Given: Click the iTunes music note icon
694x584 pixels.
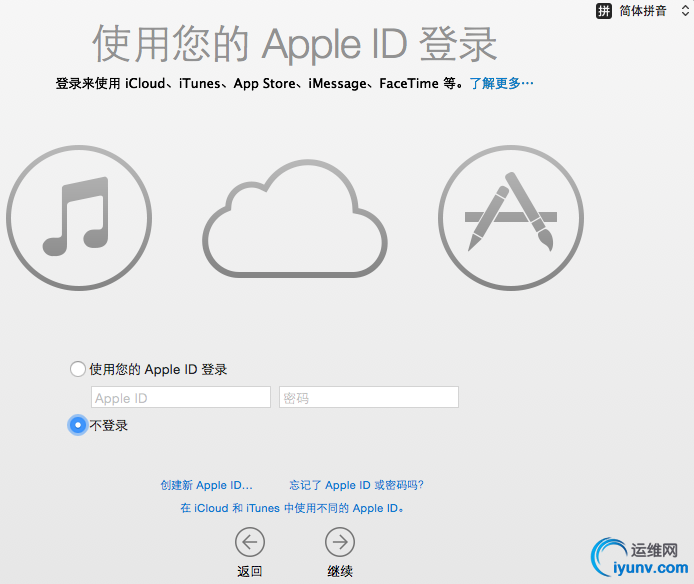Looking at the screenshot, I should point(79,218).
